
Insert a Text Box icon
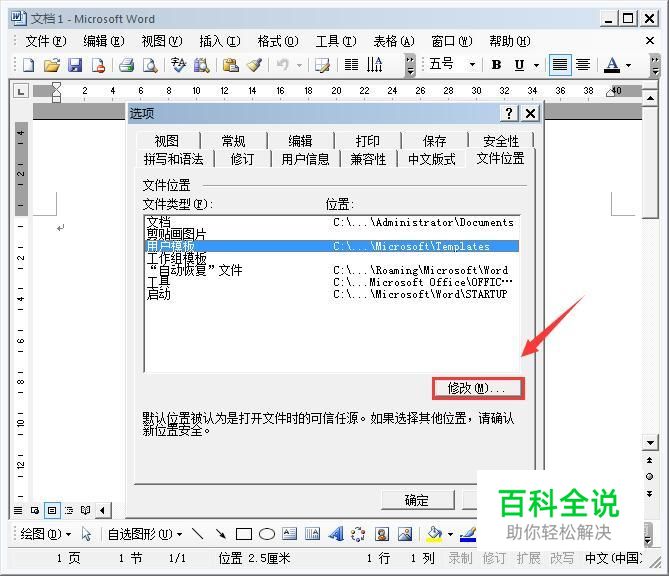click(290, 534)
